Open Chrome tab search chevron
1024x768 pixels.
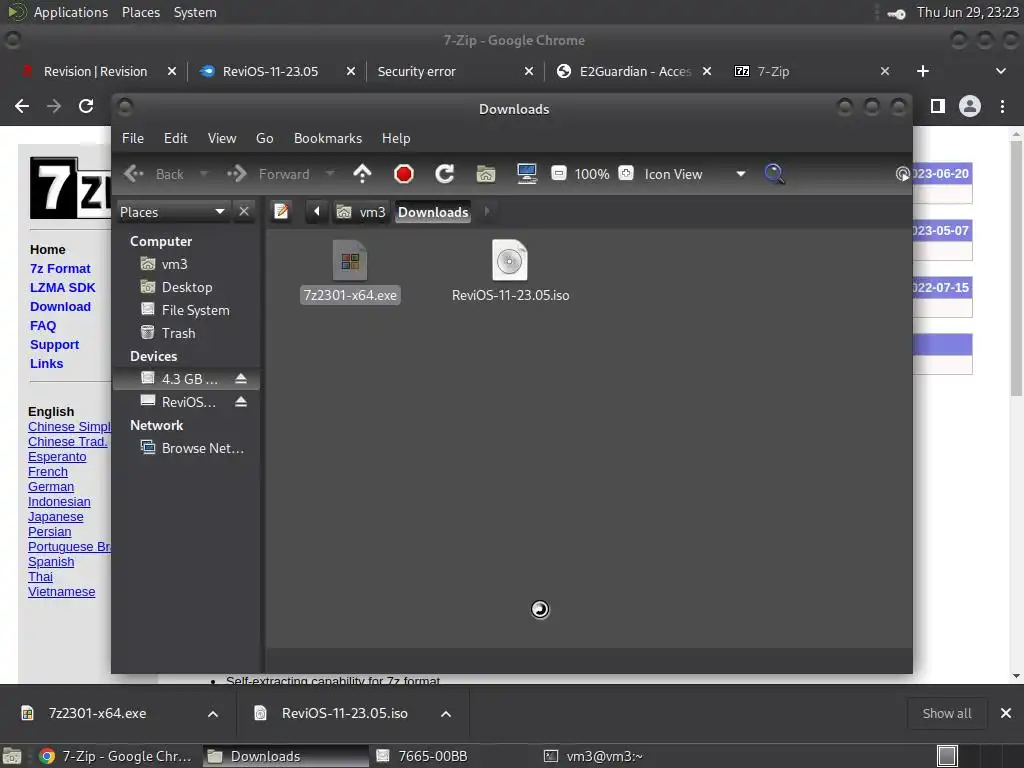1000,71
